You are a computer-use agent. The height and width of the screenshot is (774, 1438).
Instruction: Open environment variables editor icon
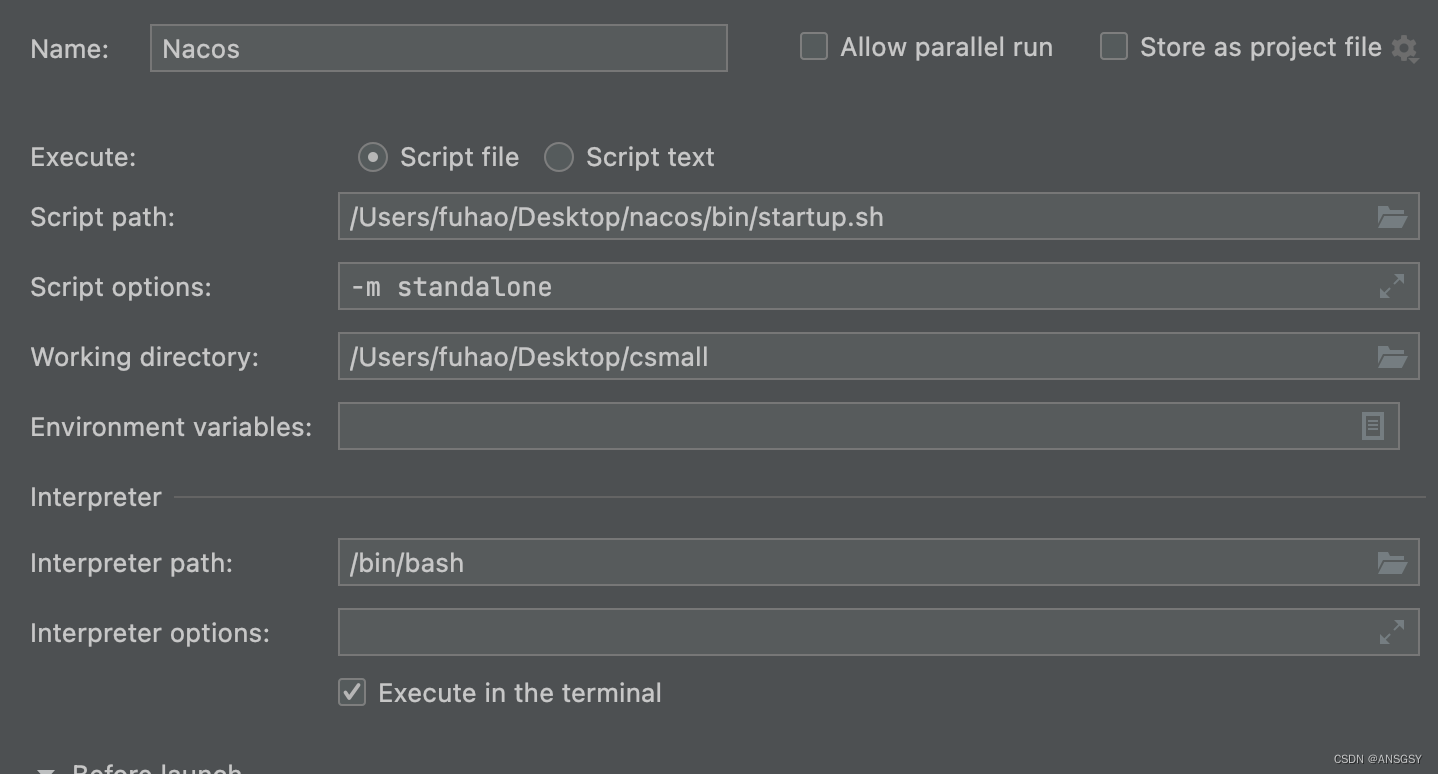(1373, 426)
